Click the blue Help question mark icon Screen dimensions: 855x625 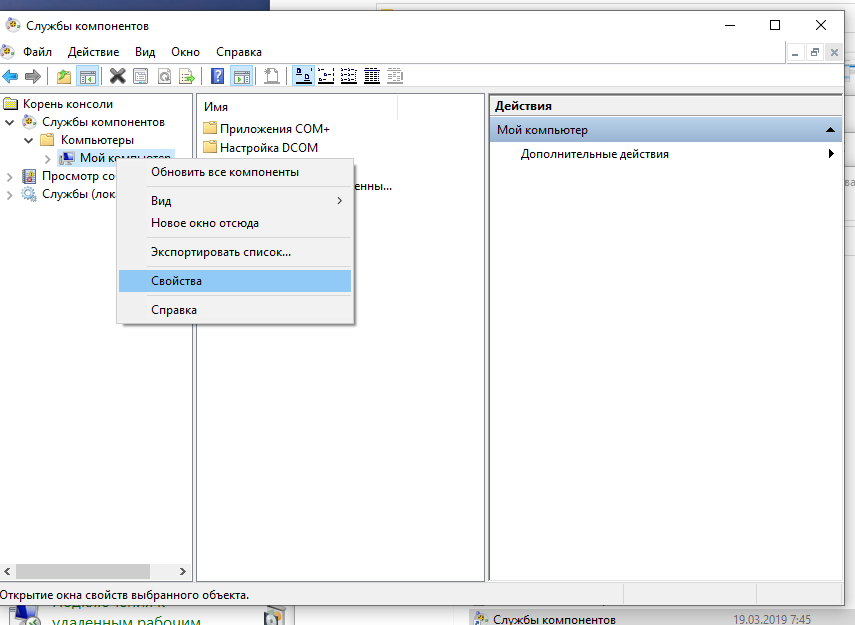(x=217, y=76)
